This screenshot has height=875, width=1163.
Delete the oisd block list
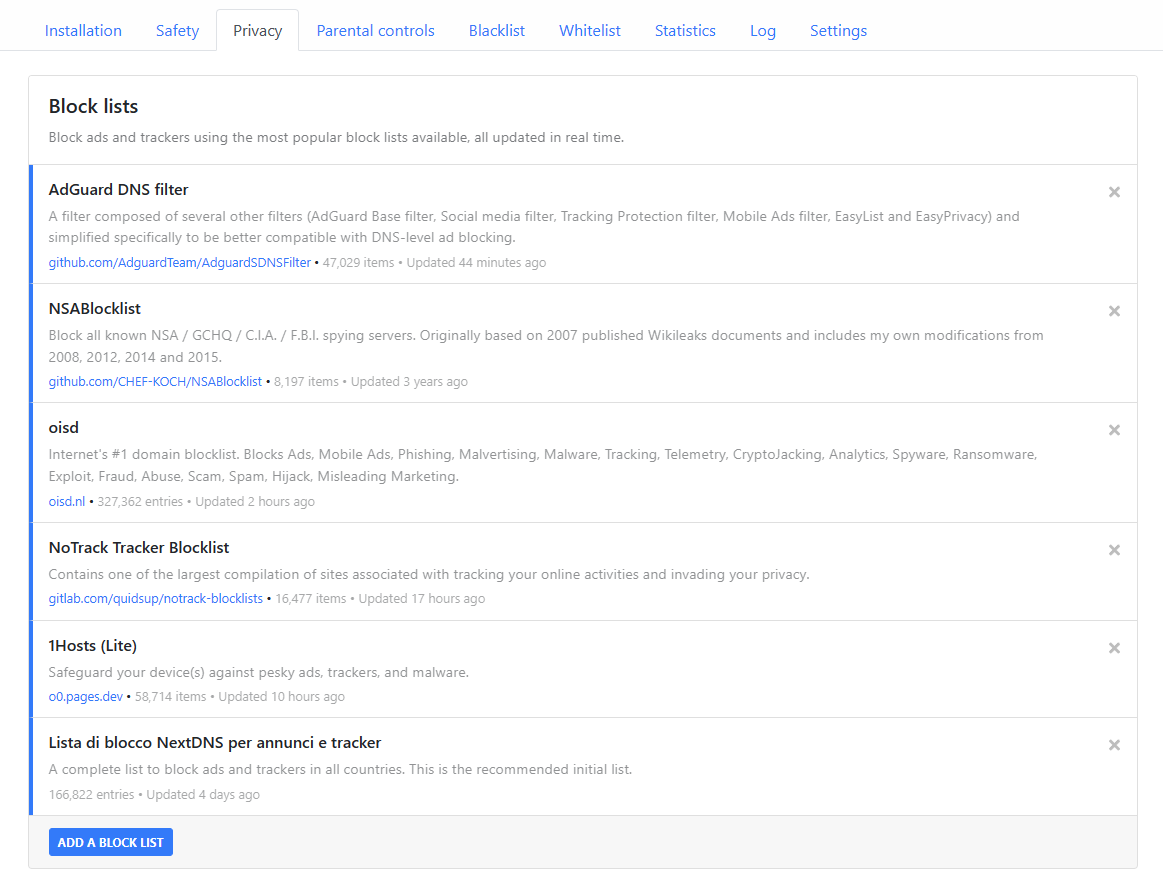[x=1114, y=430]
